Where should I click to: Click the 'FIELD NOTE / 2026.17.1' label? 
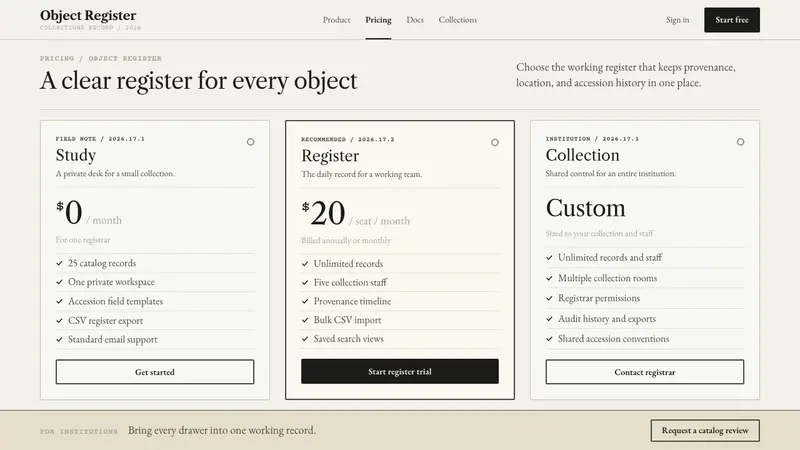tap(100, 139)
